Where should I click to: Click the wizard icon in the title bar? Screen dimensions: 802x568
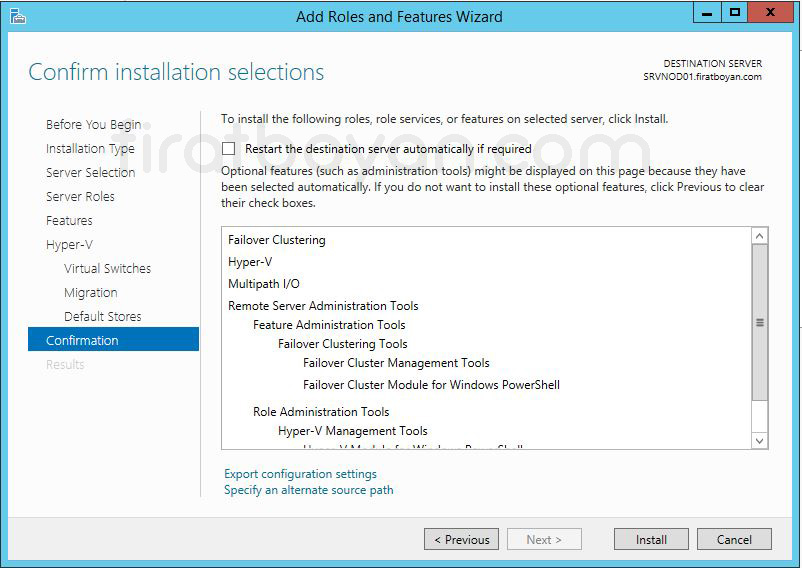(x=17, y=16)
